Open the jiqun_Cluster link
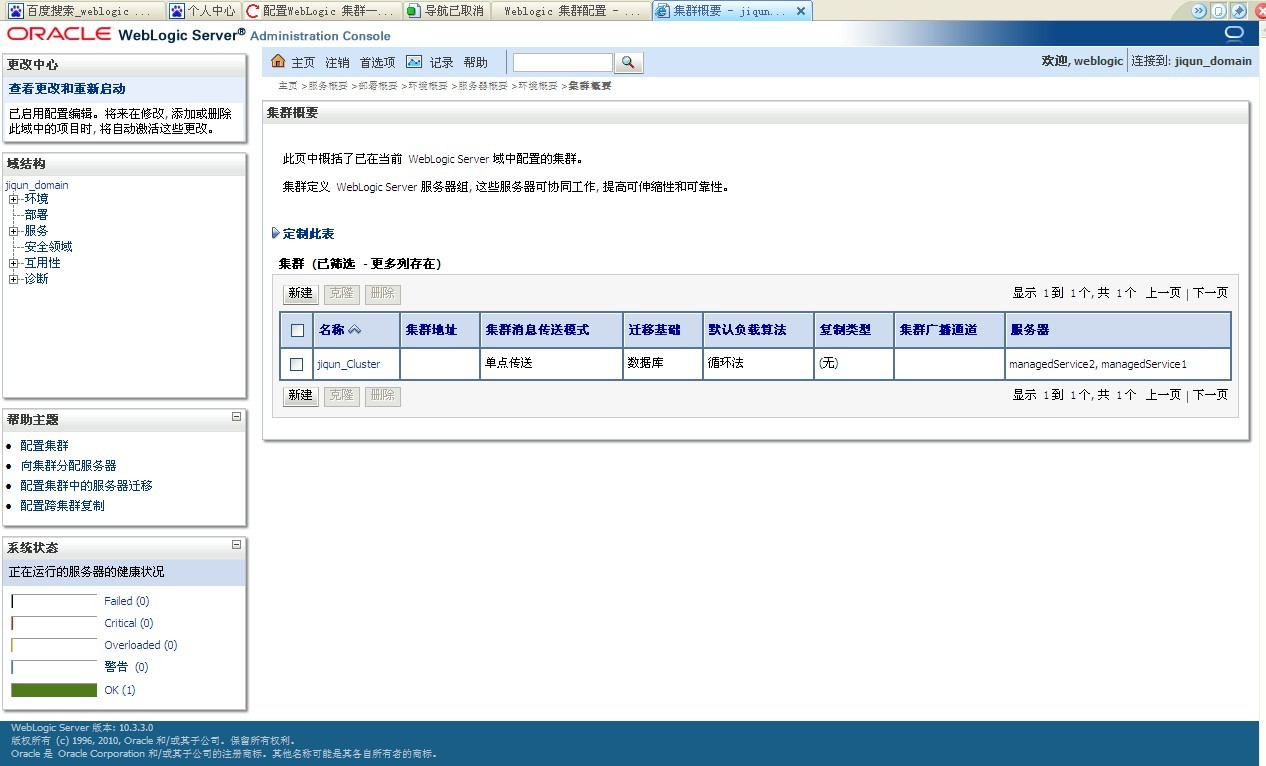1266x766 pixels. click(x=349, y=364)
